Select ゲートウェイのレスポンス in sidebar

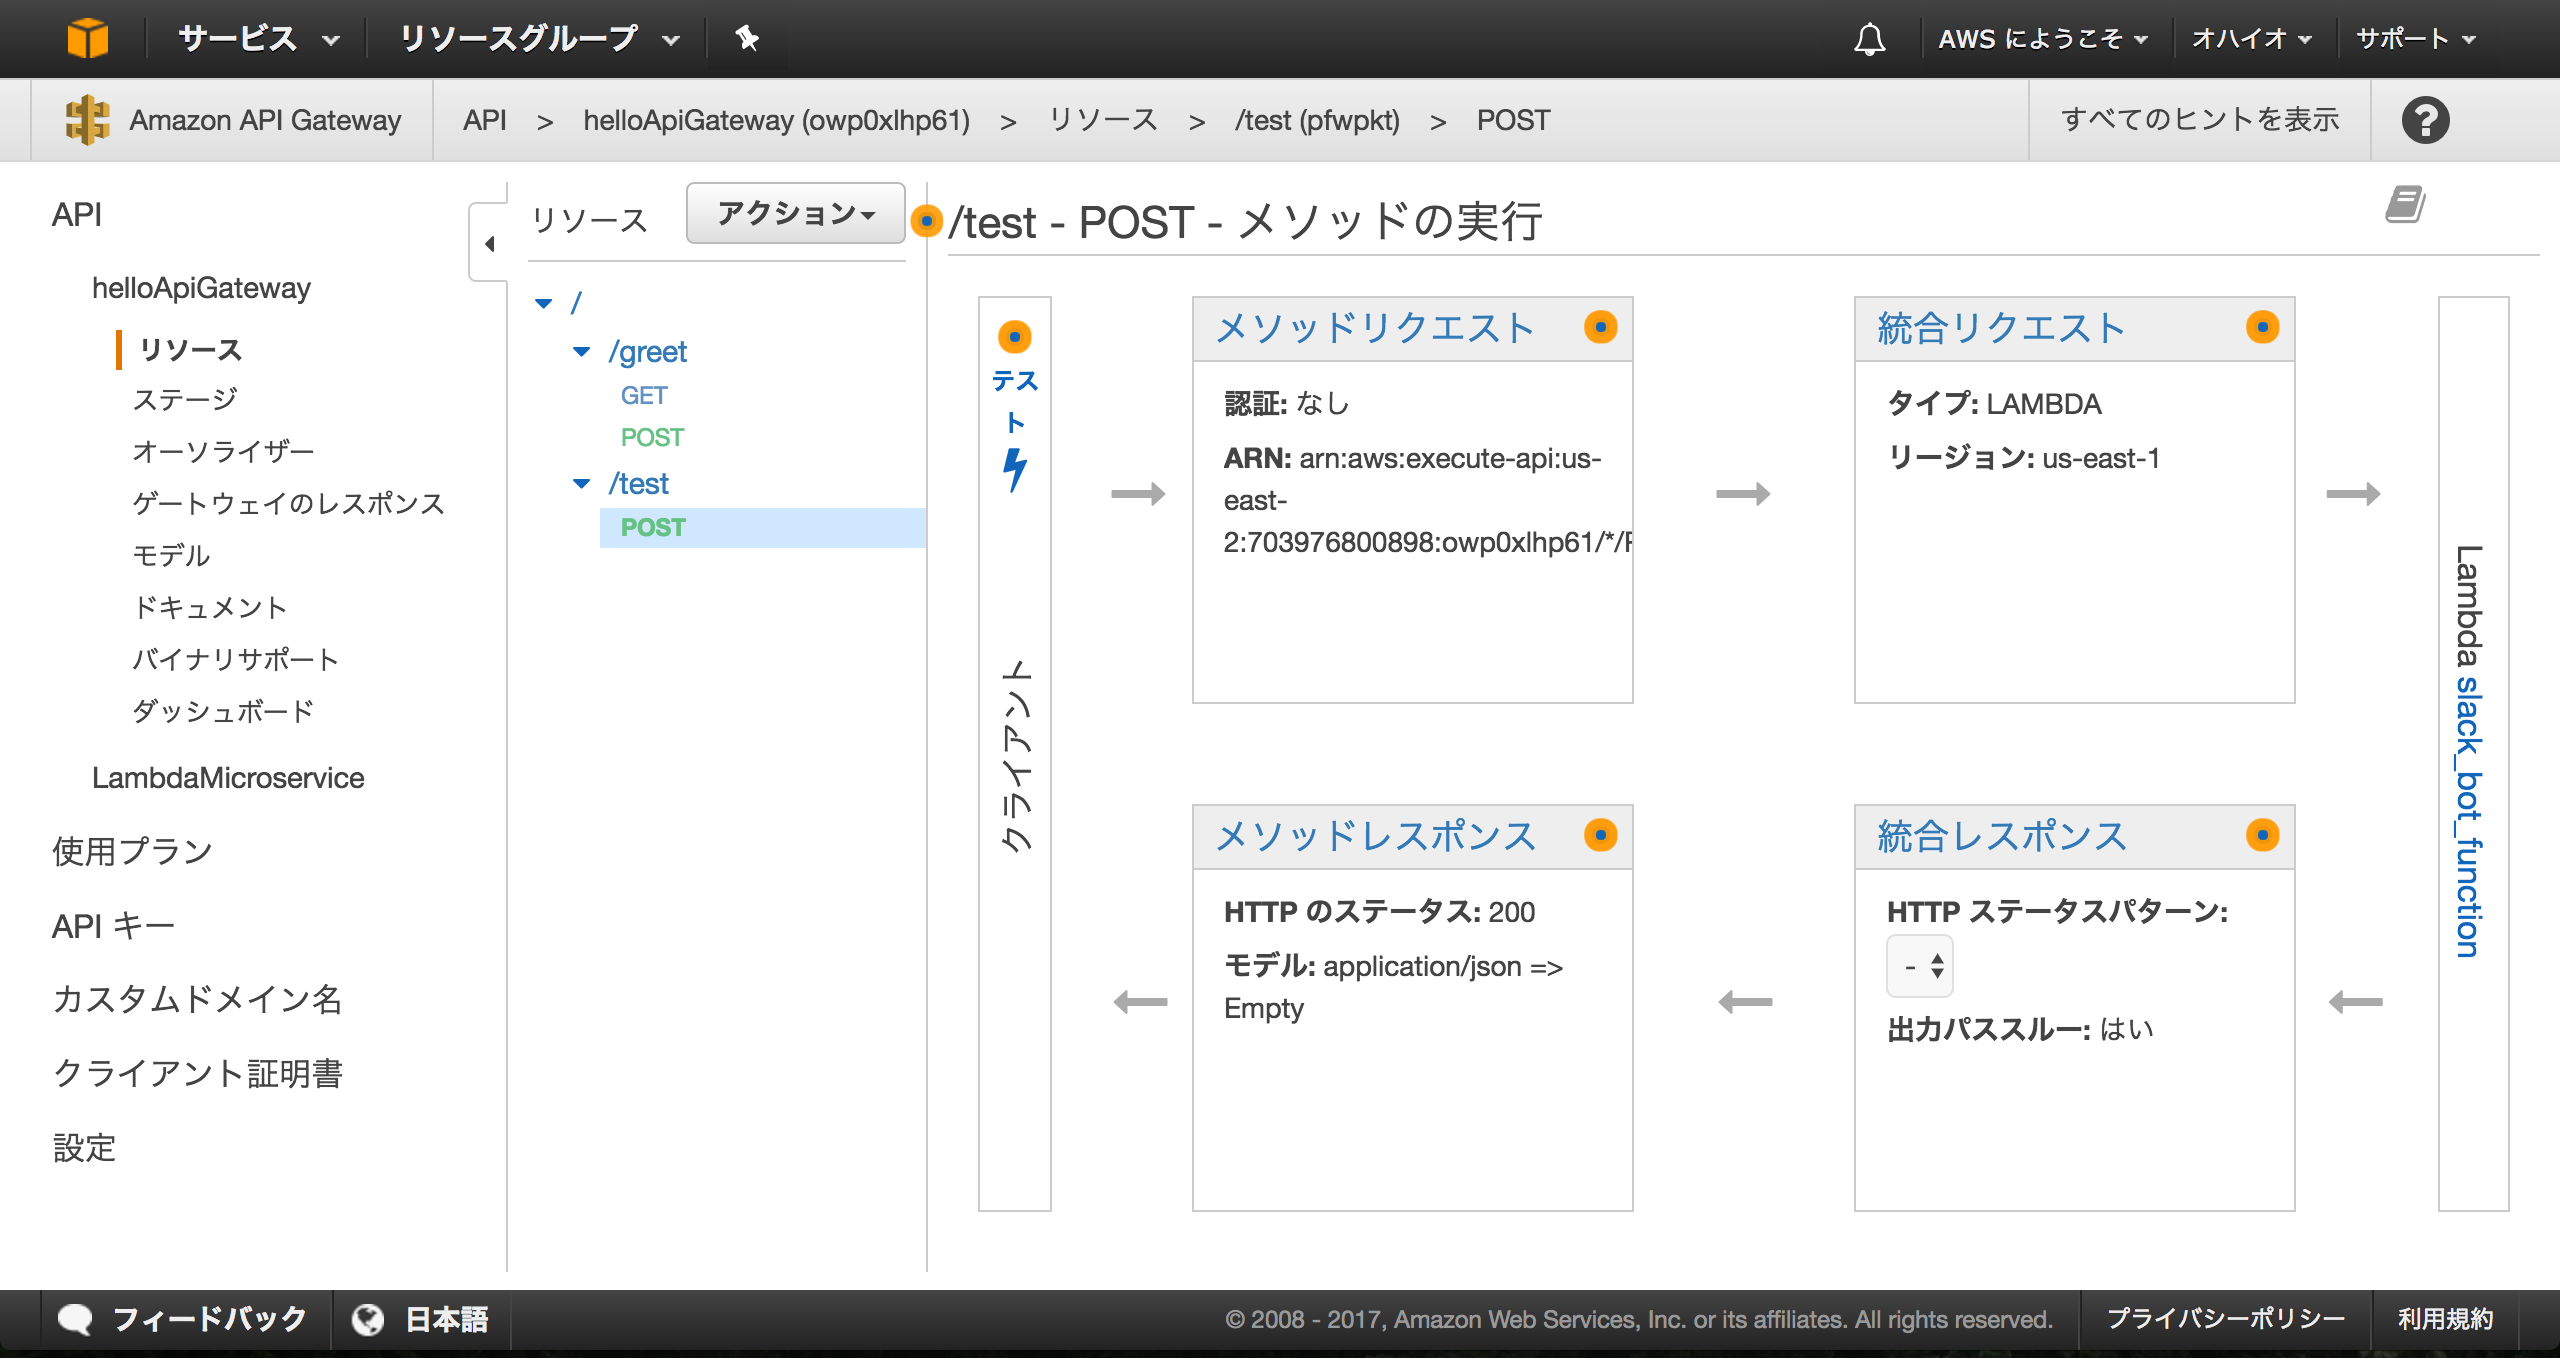[288, 504]
